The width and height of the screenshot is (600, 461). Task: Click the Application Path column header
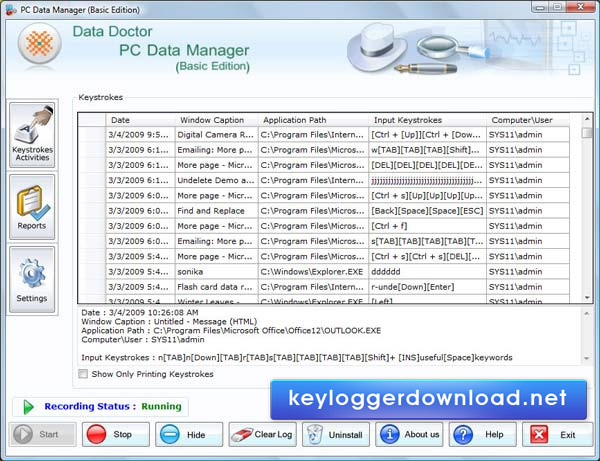(314, 120)
